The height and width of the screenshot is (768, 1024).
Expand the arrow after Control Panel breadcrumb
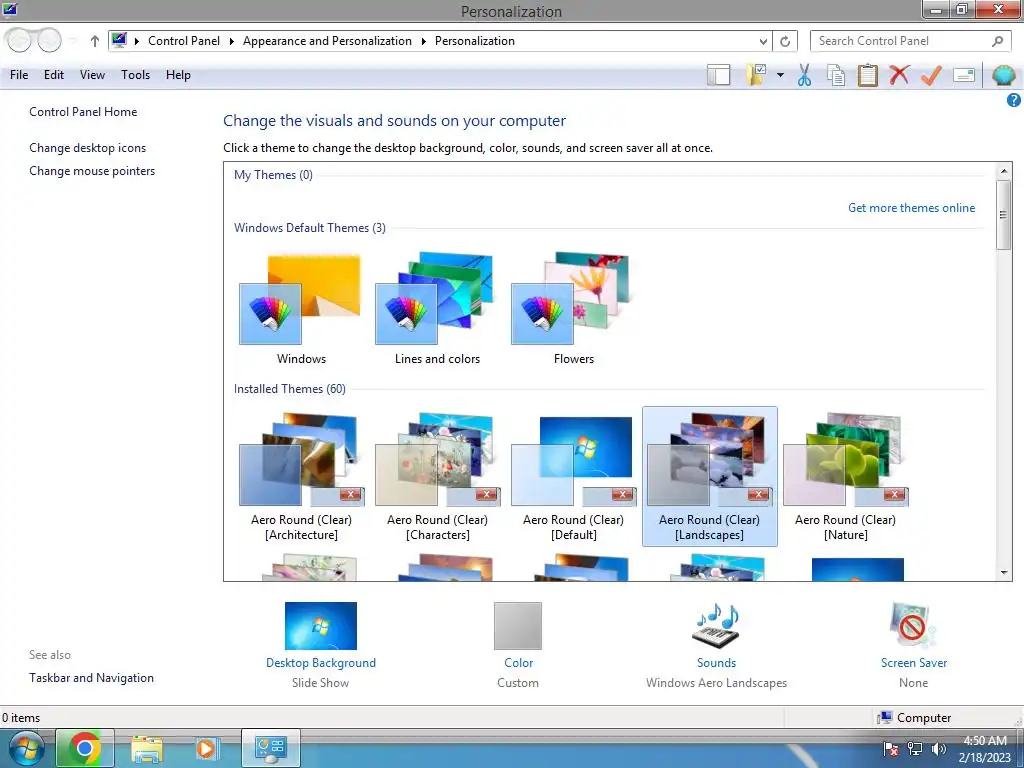231,41
